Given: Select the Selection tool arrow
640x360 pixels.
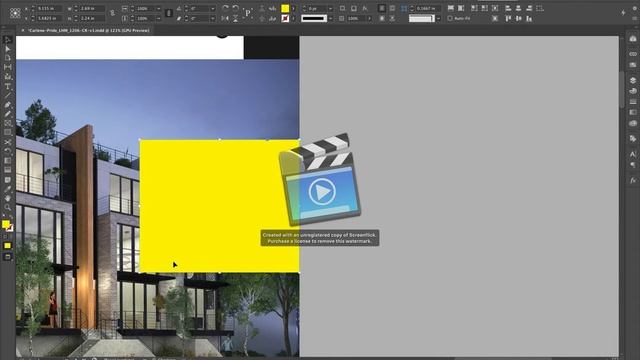Looking at the screenshot, I should pyautogui.click(x=7, y=40).
